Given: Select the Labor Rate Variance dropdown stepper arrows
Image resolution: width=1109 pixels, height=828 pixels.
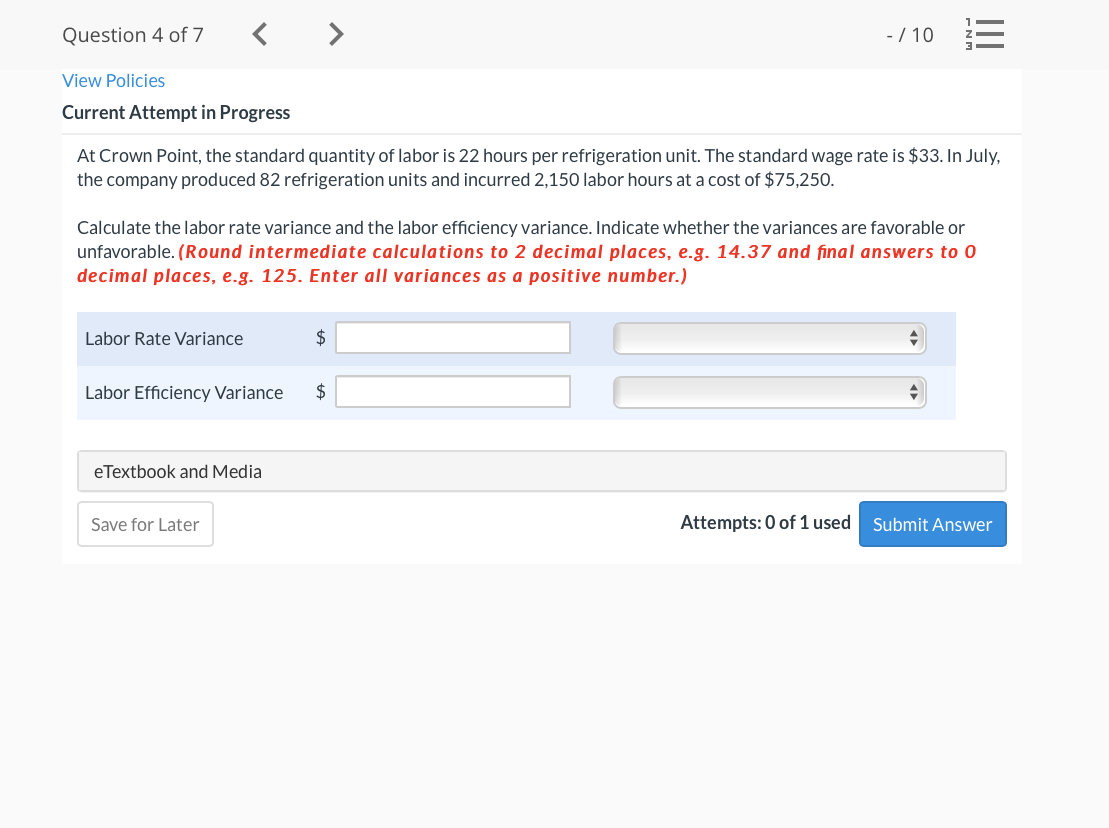Looking at the screenshot, I should click(912, 337).
